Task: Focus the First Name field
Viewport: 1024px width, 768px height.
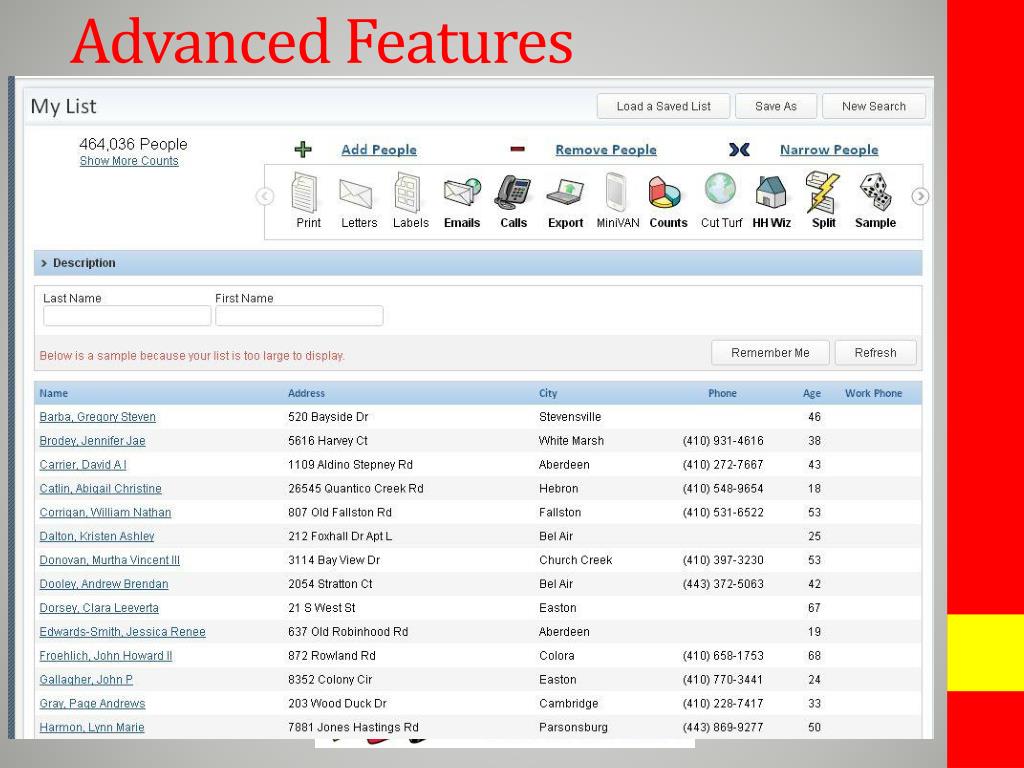Action: click(x=299, y=316)
